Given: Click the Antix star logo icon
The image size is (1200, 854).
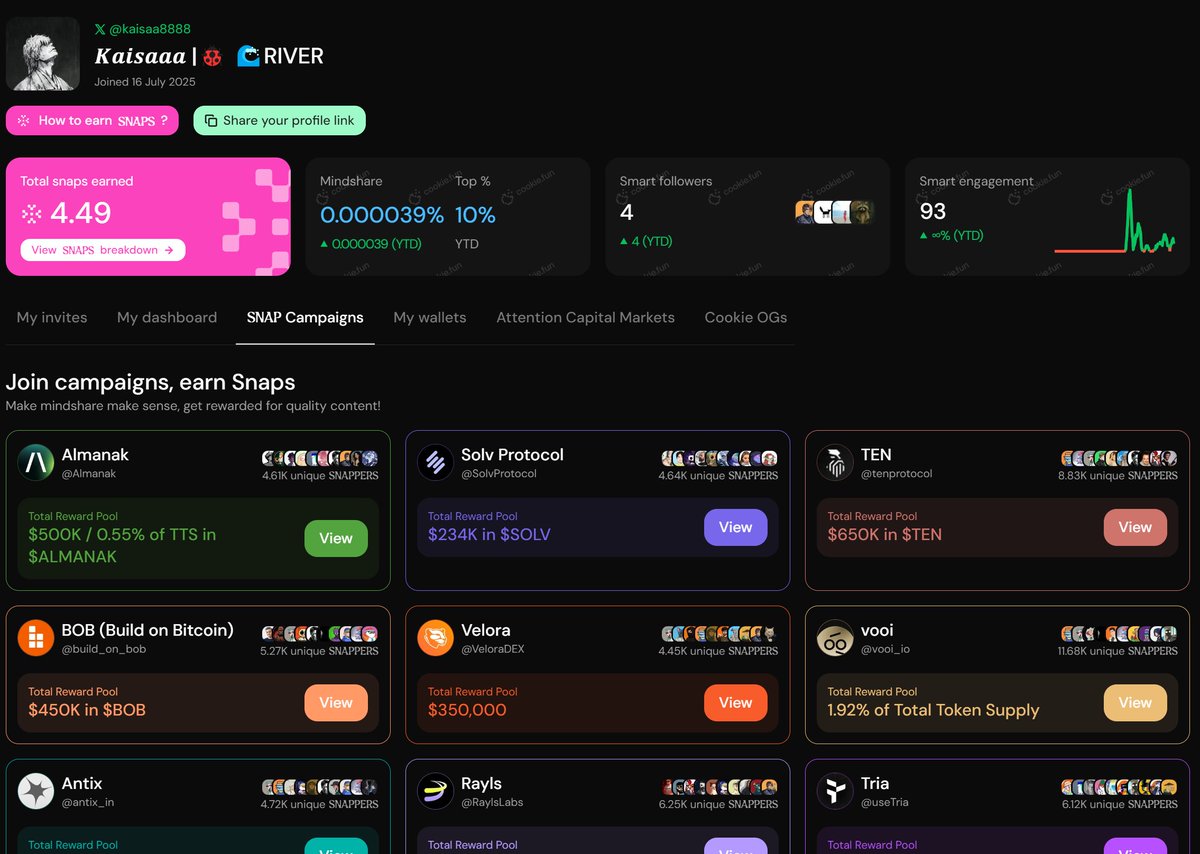Looking at the screenshot, I should pos(36,791).
